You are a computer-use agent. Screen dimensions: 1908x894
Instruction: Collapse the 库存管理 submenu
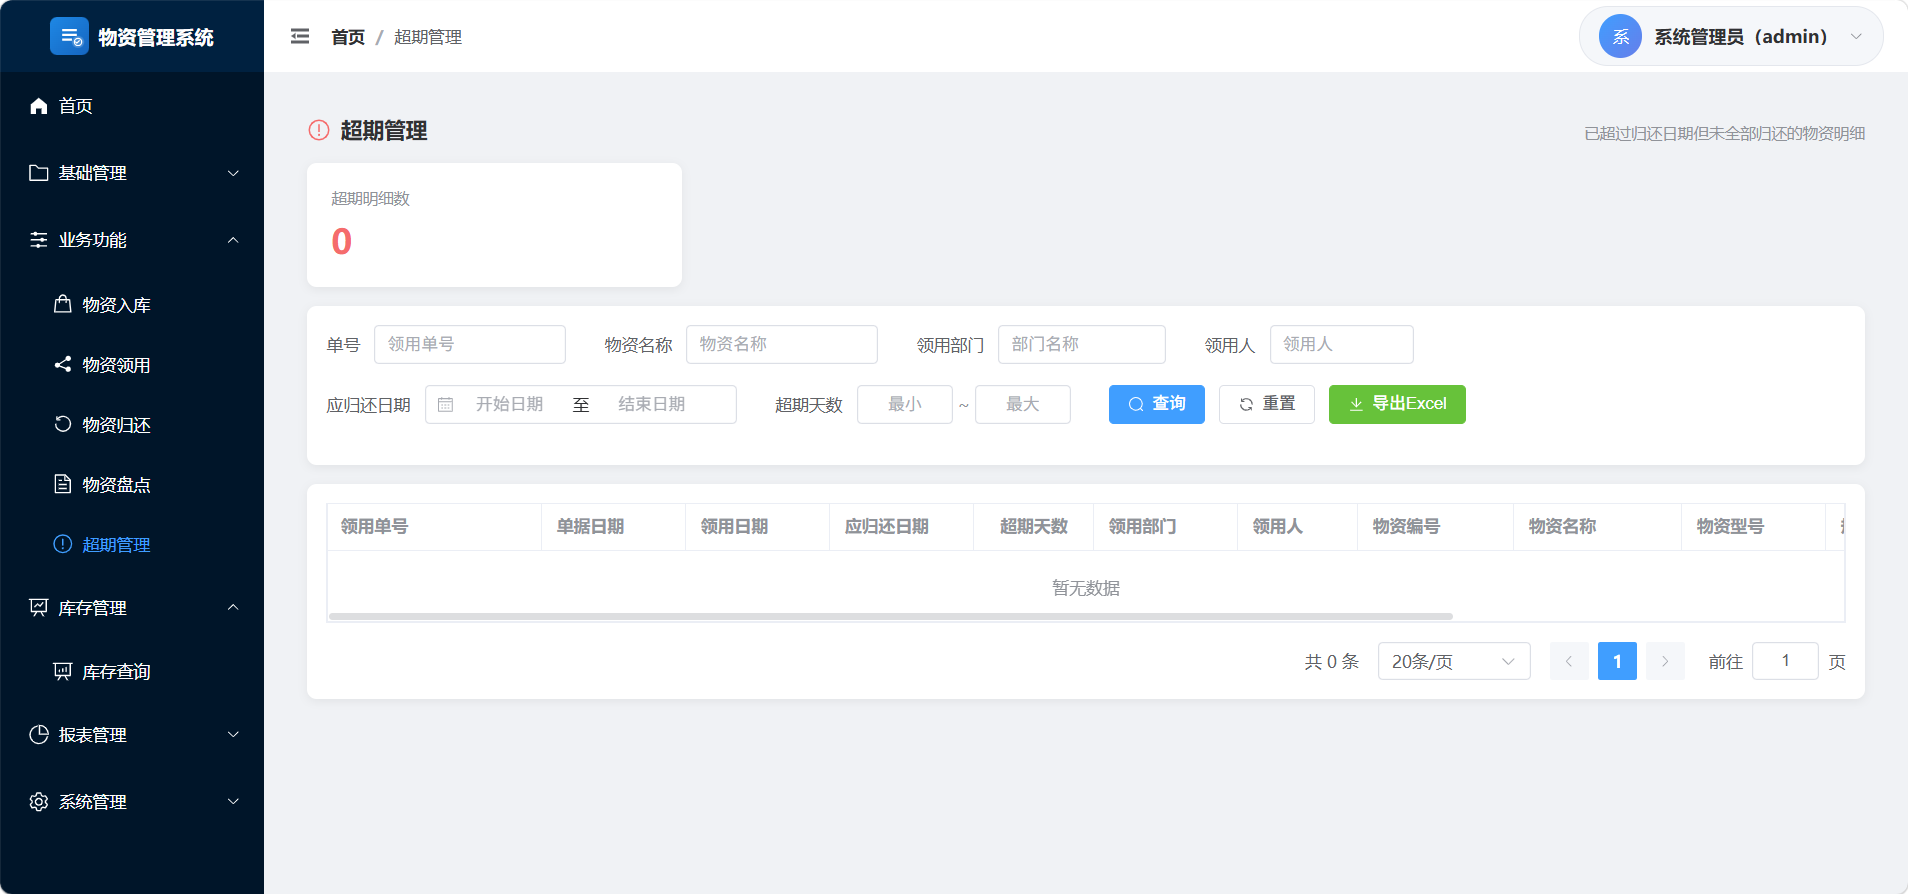(132, 608)
